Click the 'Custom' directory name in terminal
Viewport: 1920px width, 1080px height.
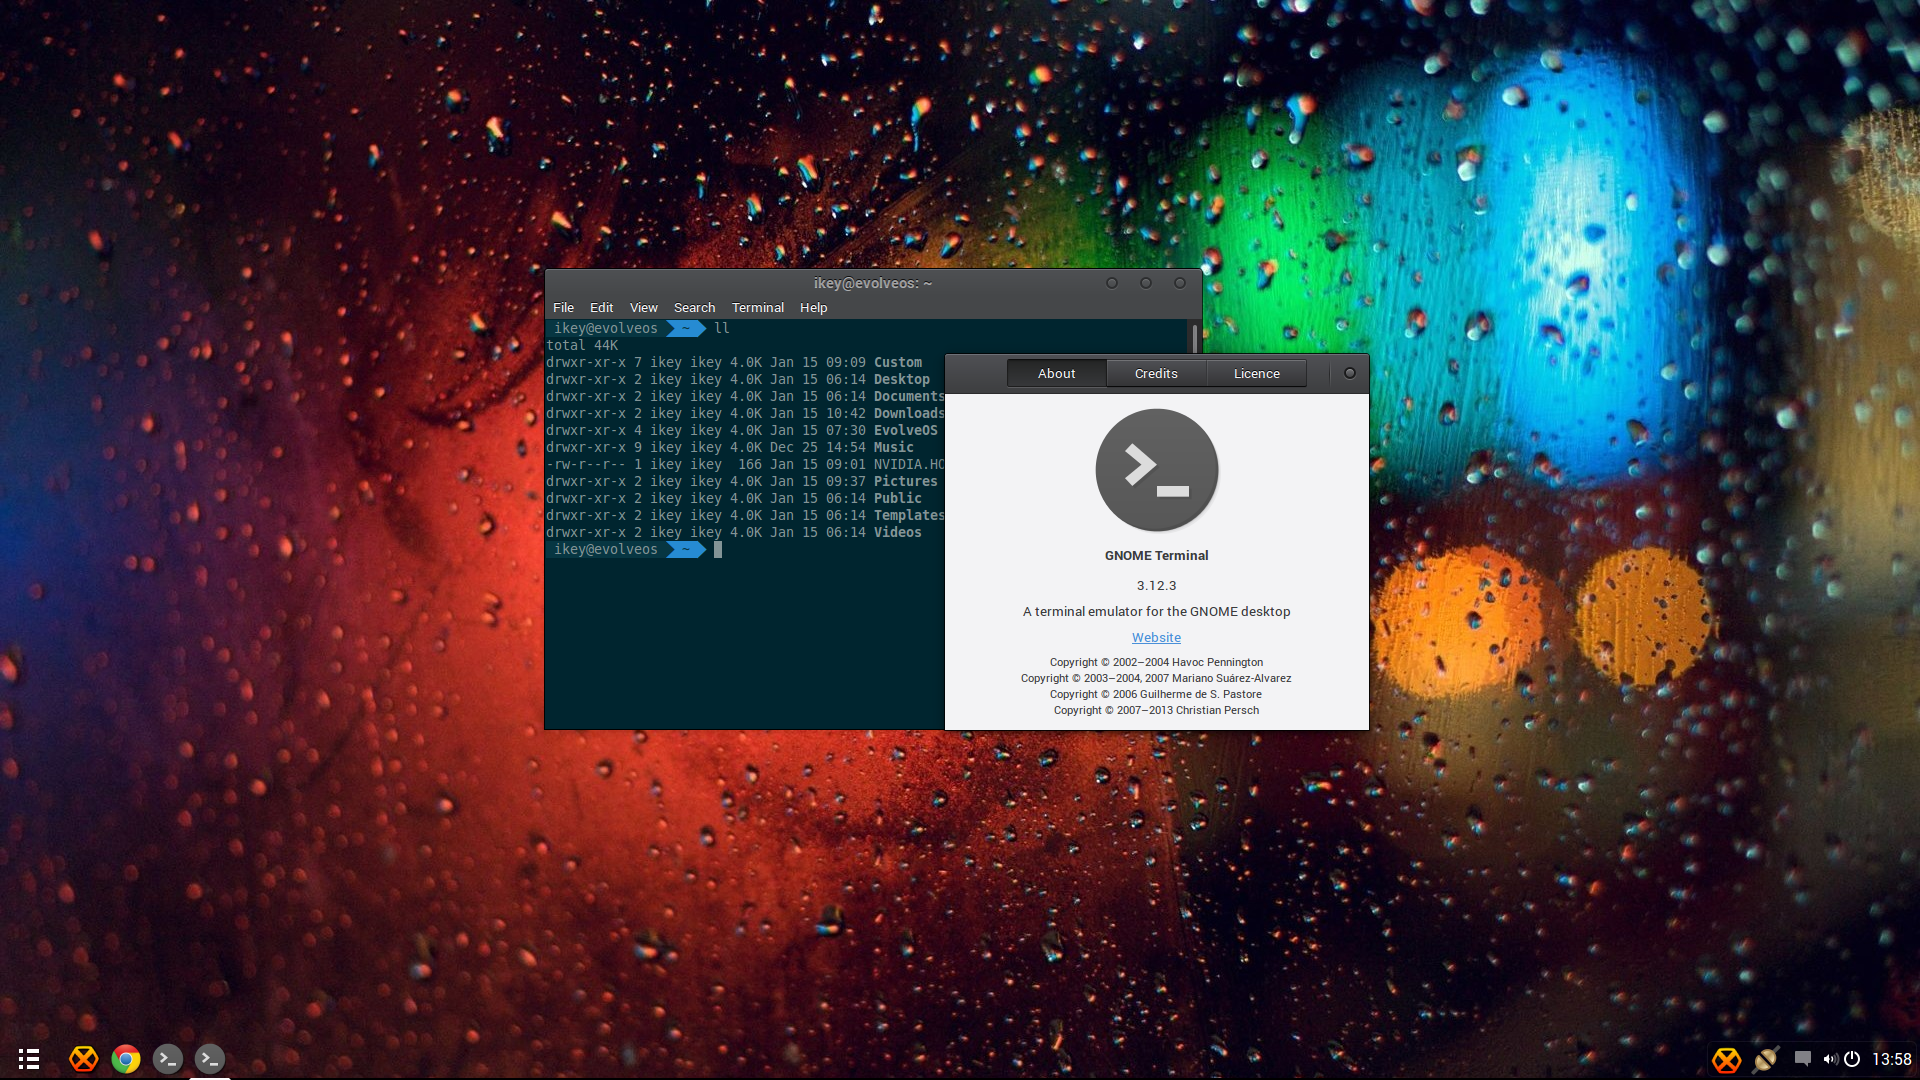coord(898,362)
